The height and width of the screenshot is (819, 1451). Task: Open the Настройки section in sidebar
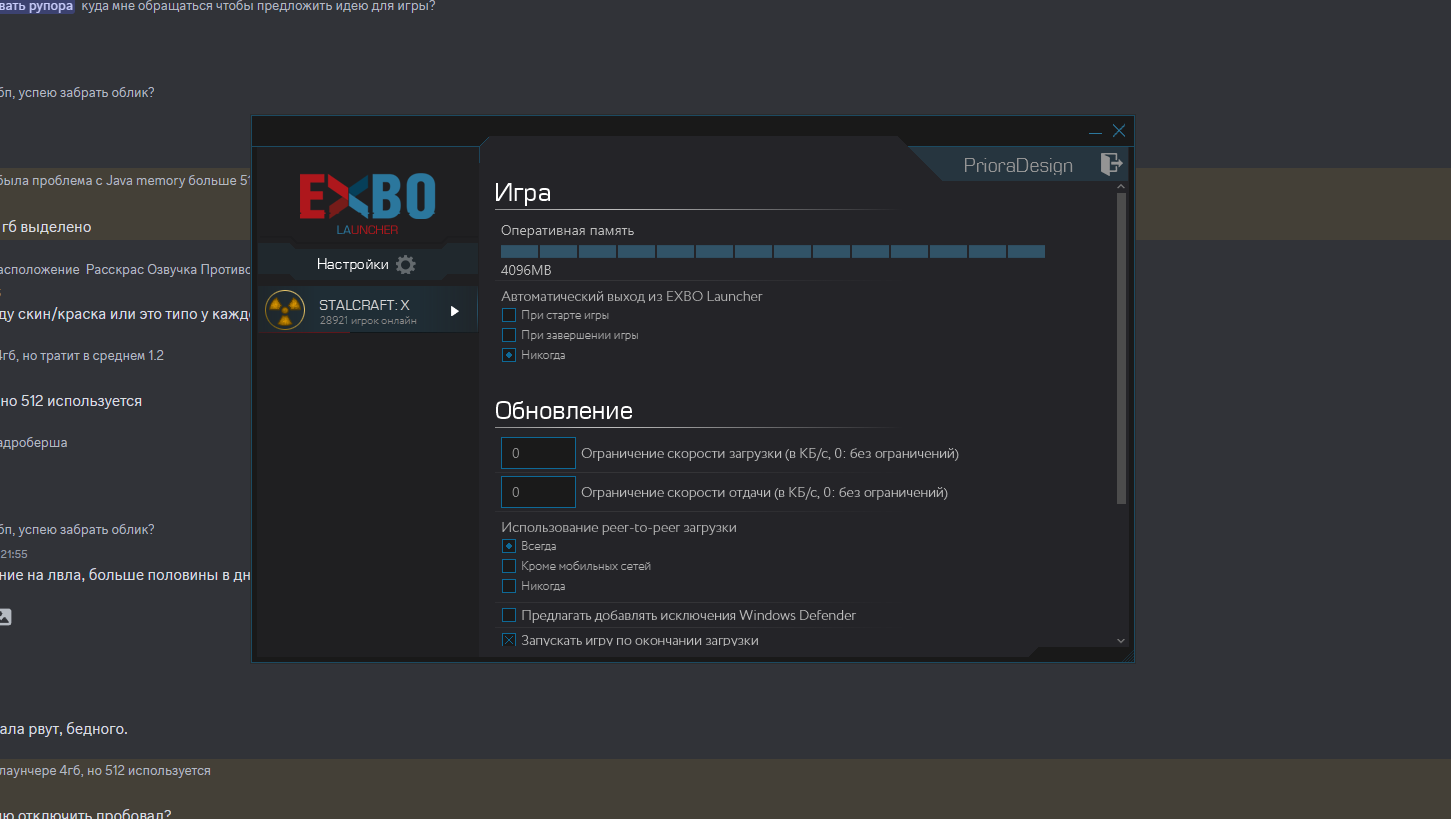point(367,264)
